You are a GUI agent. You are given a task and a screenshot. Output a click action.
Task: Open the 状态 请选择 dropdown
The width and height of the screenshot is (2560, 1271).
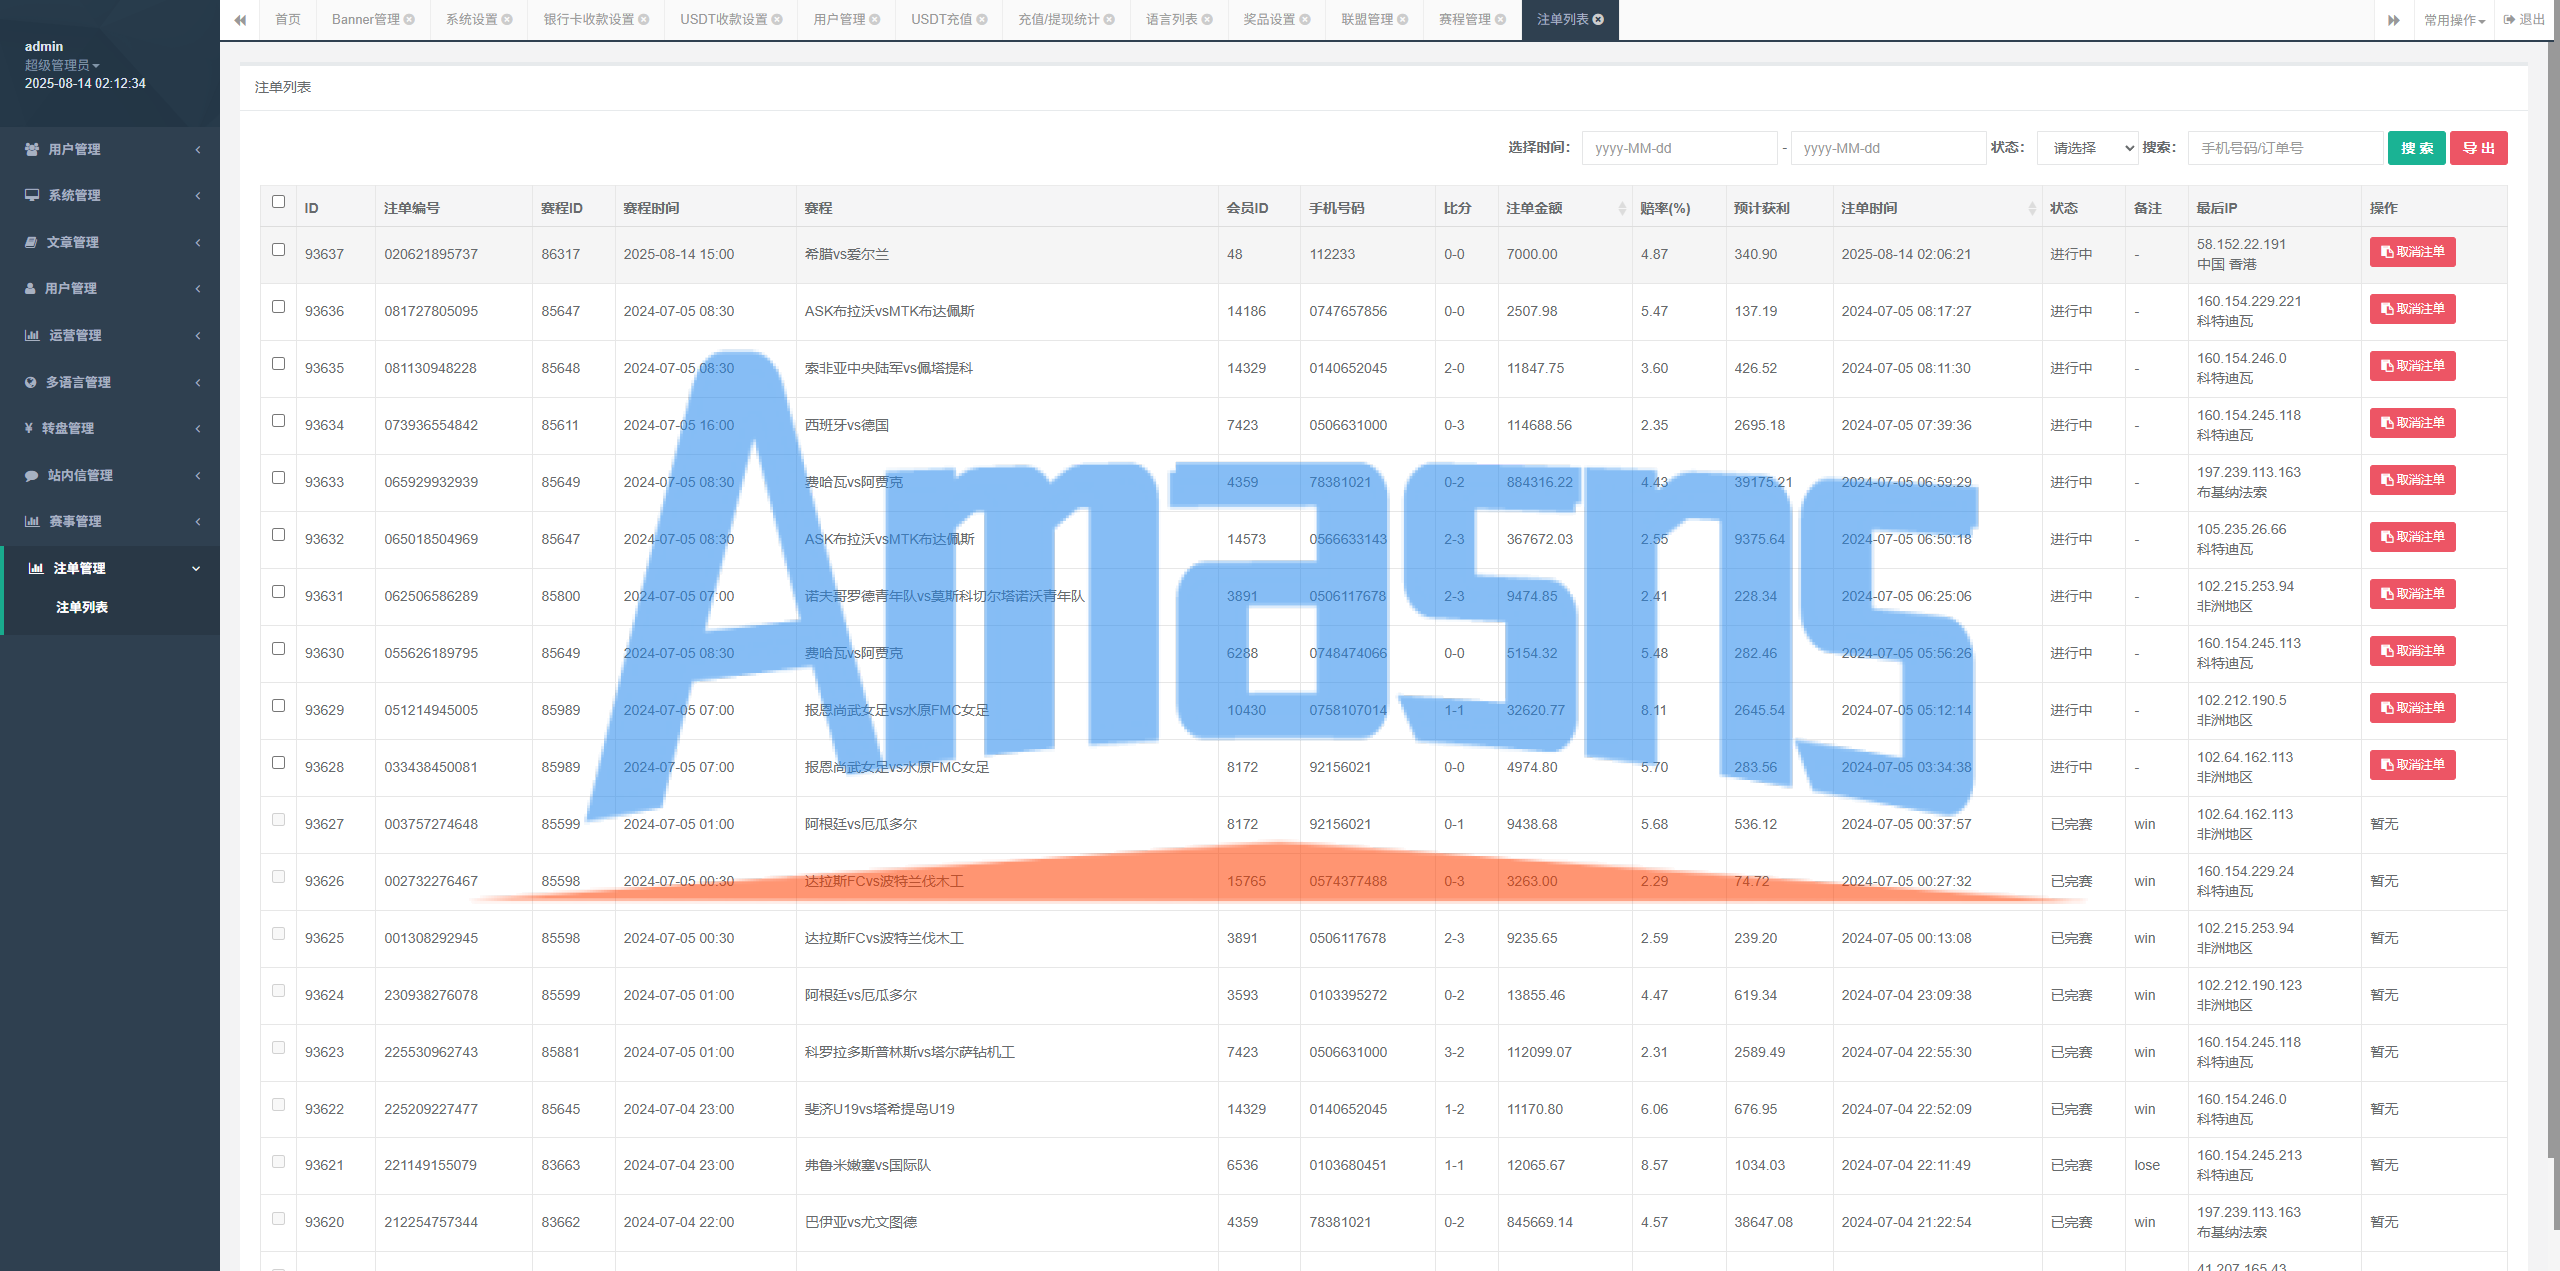point(2087,148)
